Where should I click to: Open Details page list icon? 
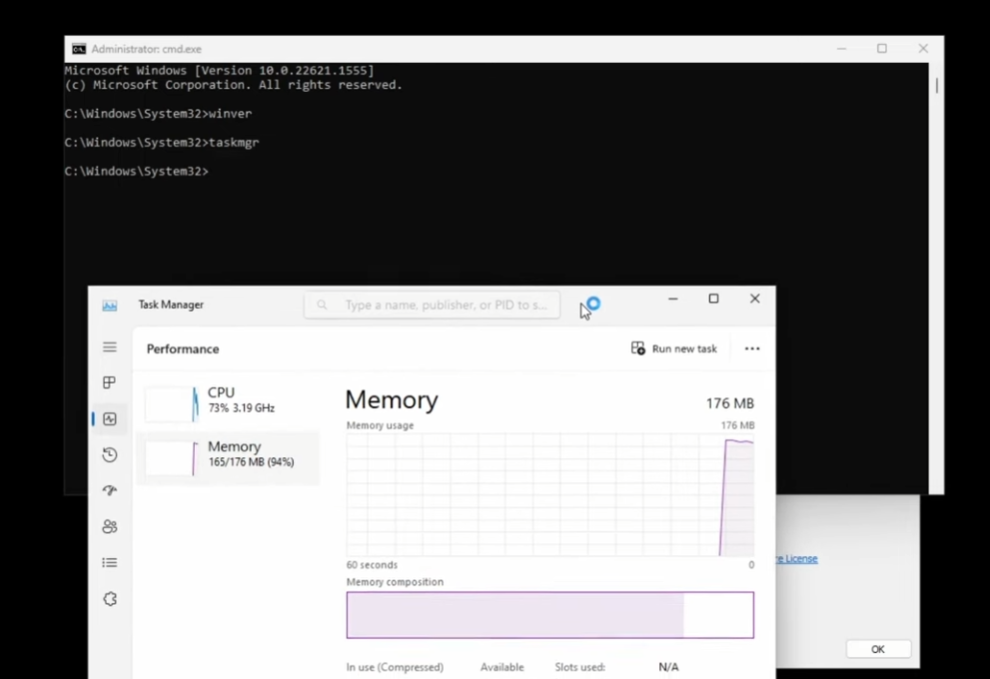pos(110,562)
